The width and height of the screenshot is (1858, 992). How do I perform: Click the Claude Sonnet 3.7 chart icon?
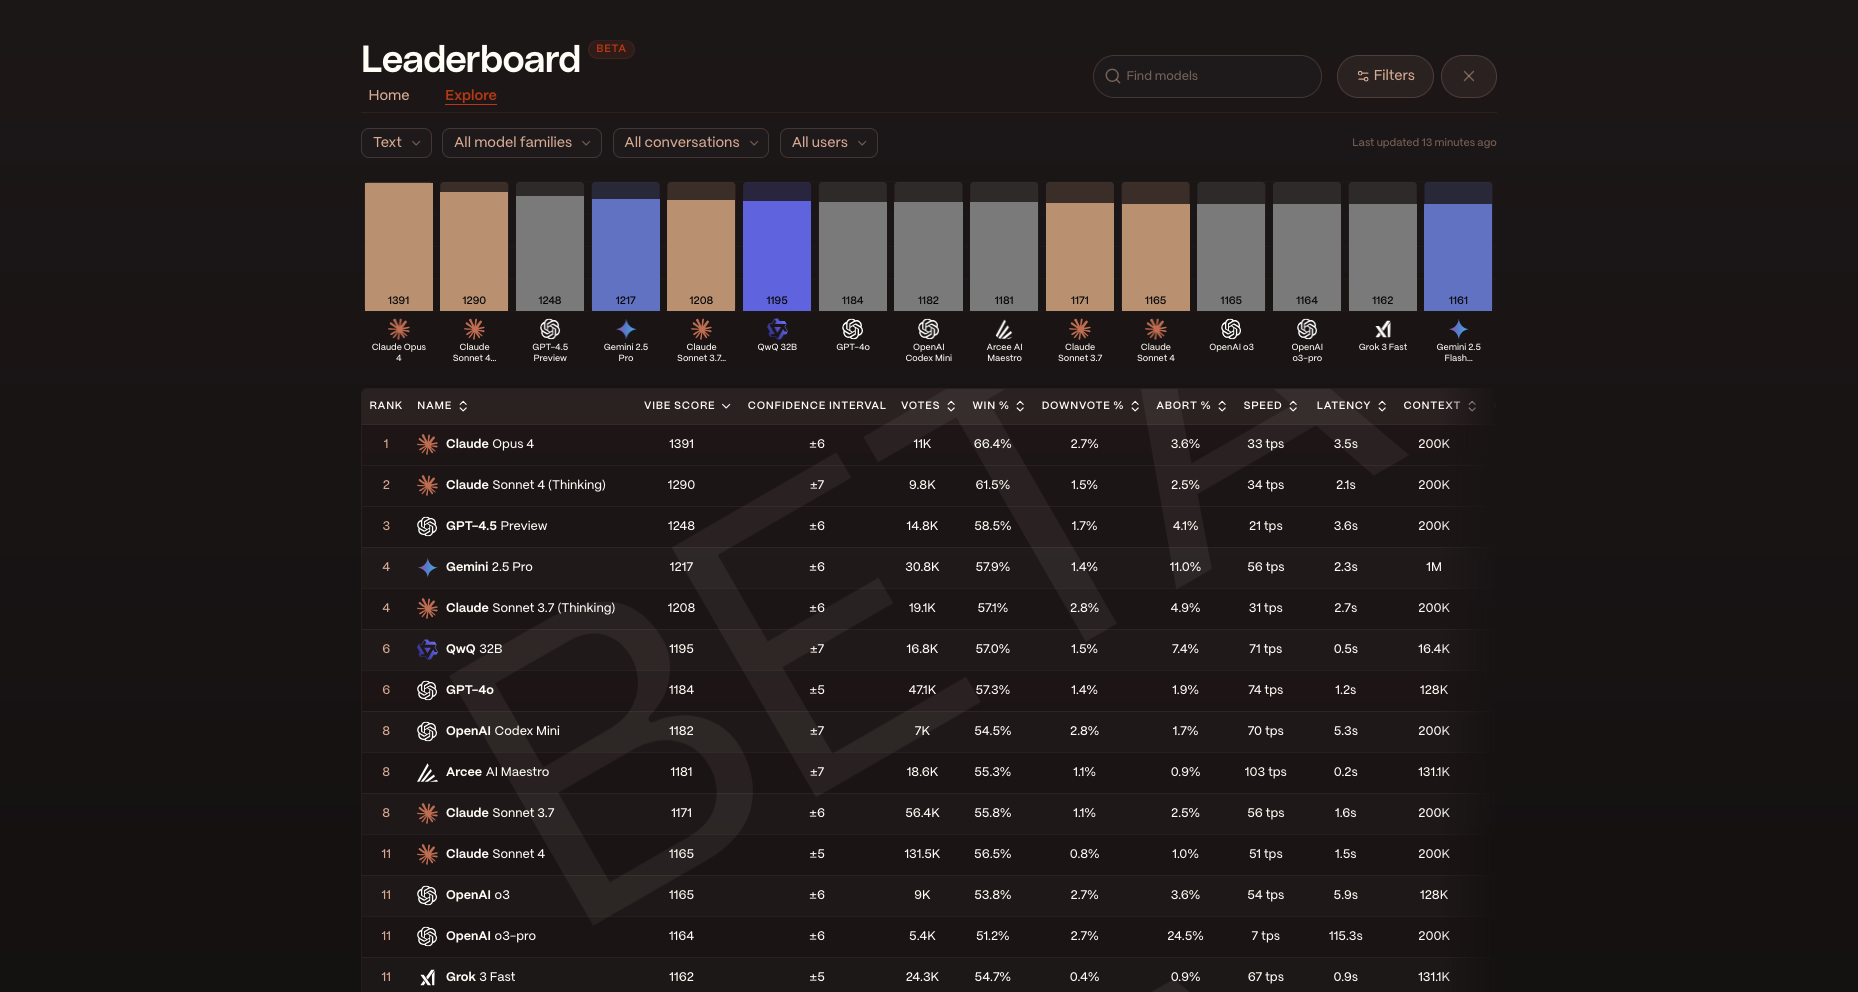coord(1080,329)
